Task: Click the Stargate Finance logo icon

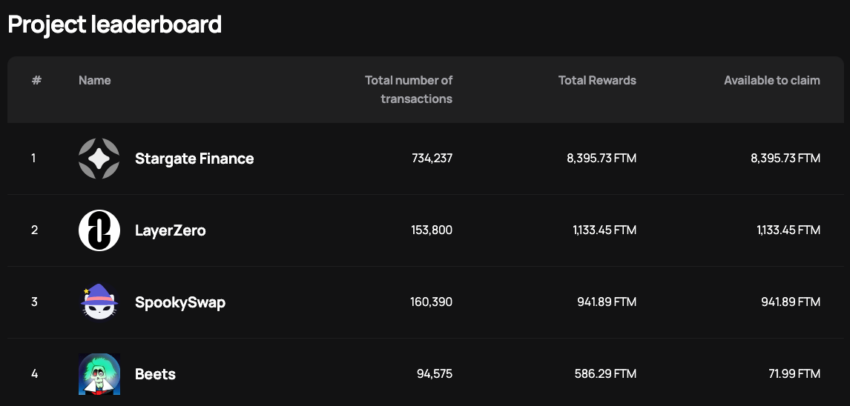Action: [99, 158]
